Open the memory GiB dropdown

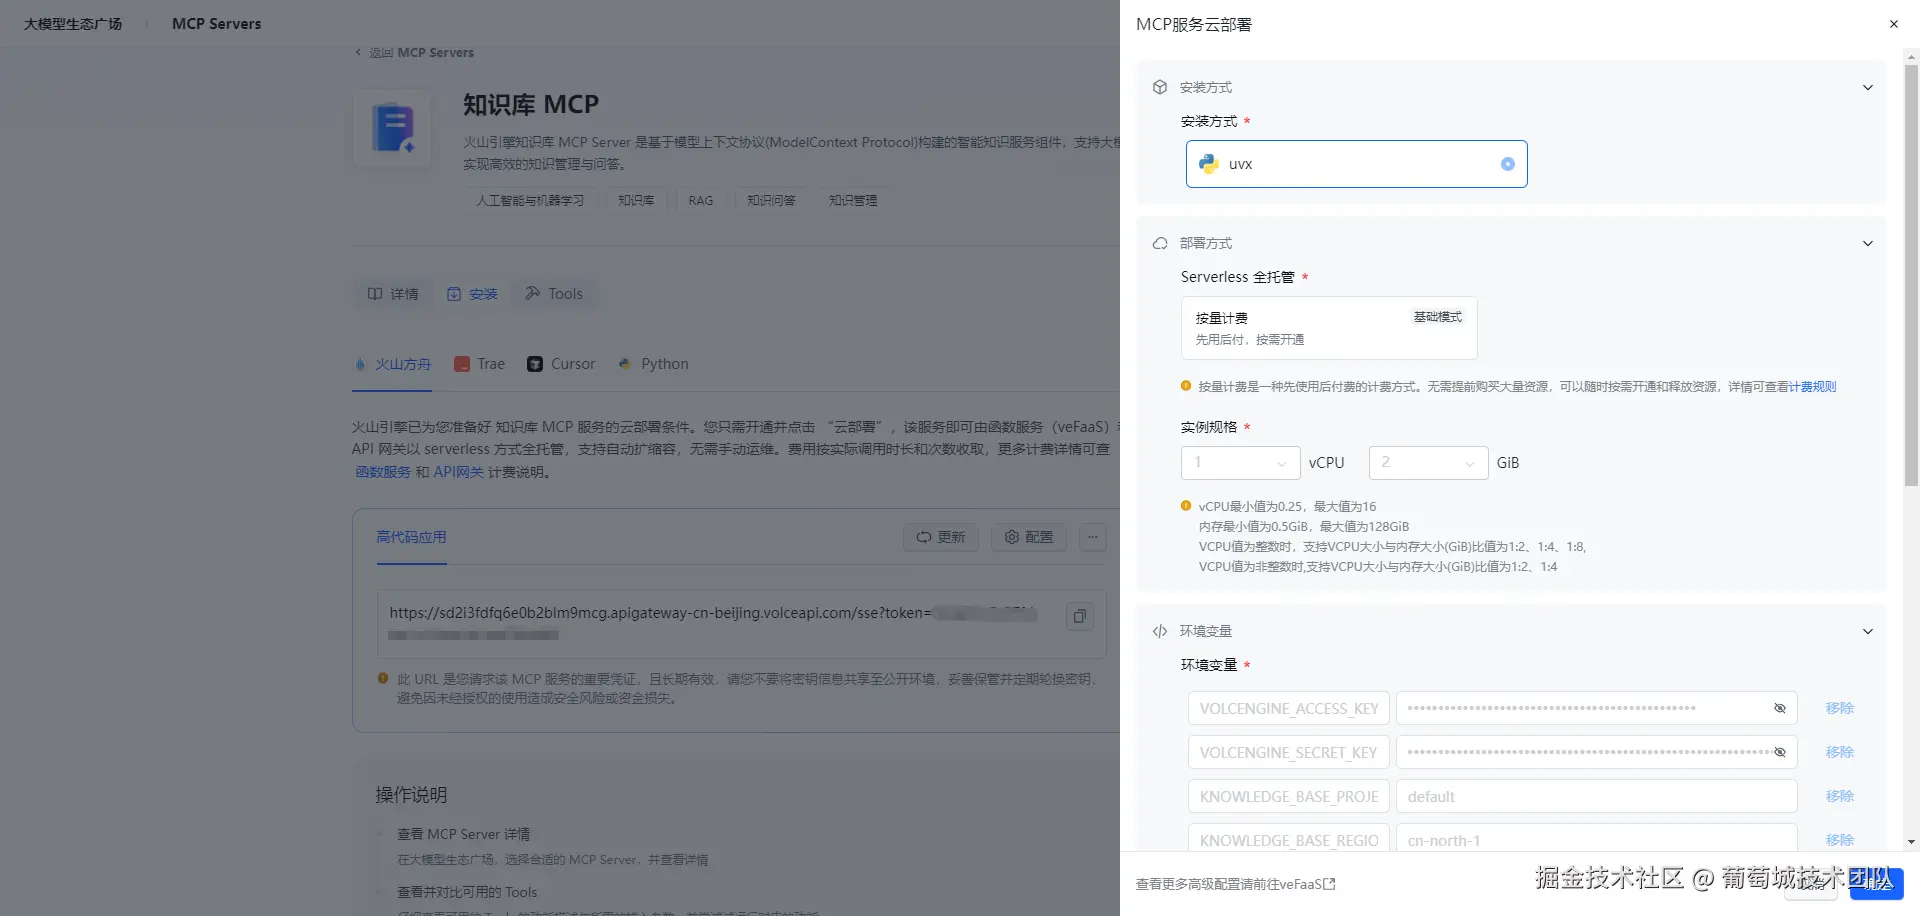pos(1428,463)
